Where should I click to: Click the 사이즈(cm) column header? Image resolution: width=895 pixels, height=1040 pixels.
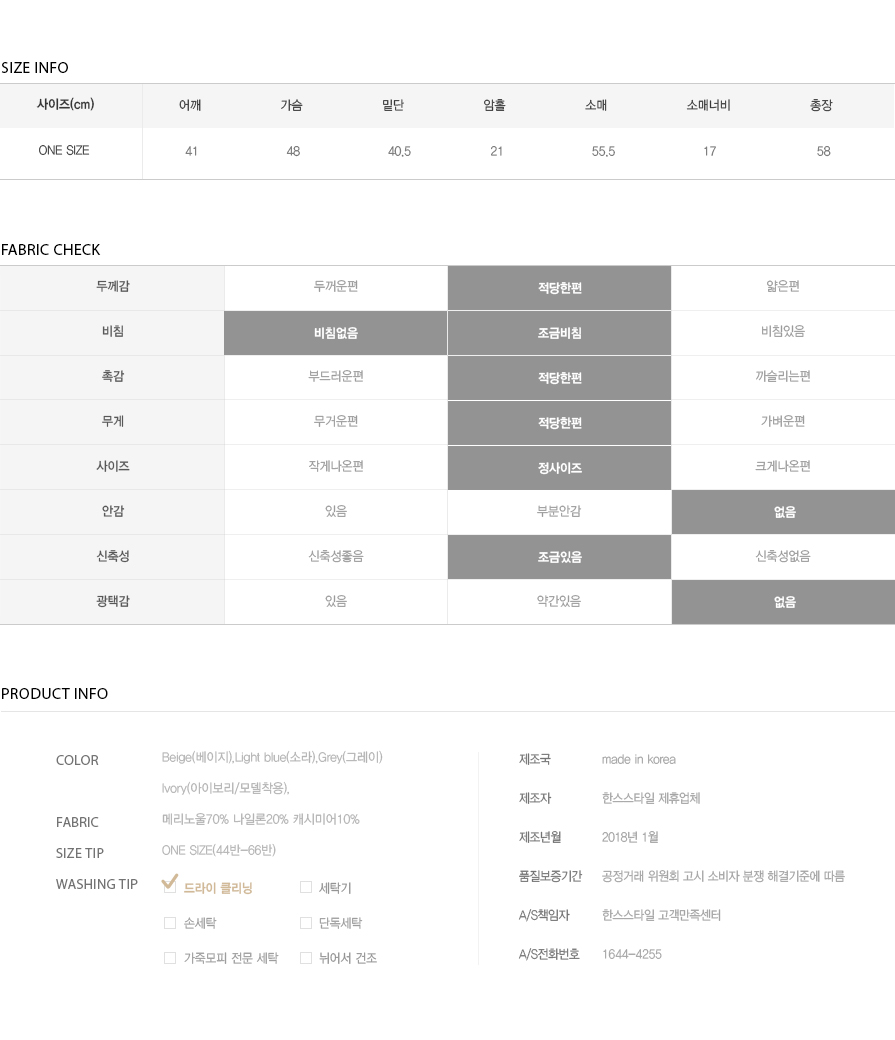[65, 105]
